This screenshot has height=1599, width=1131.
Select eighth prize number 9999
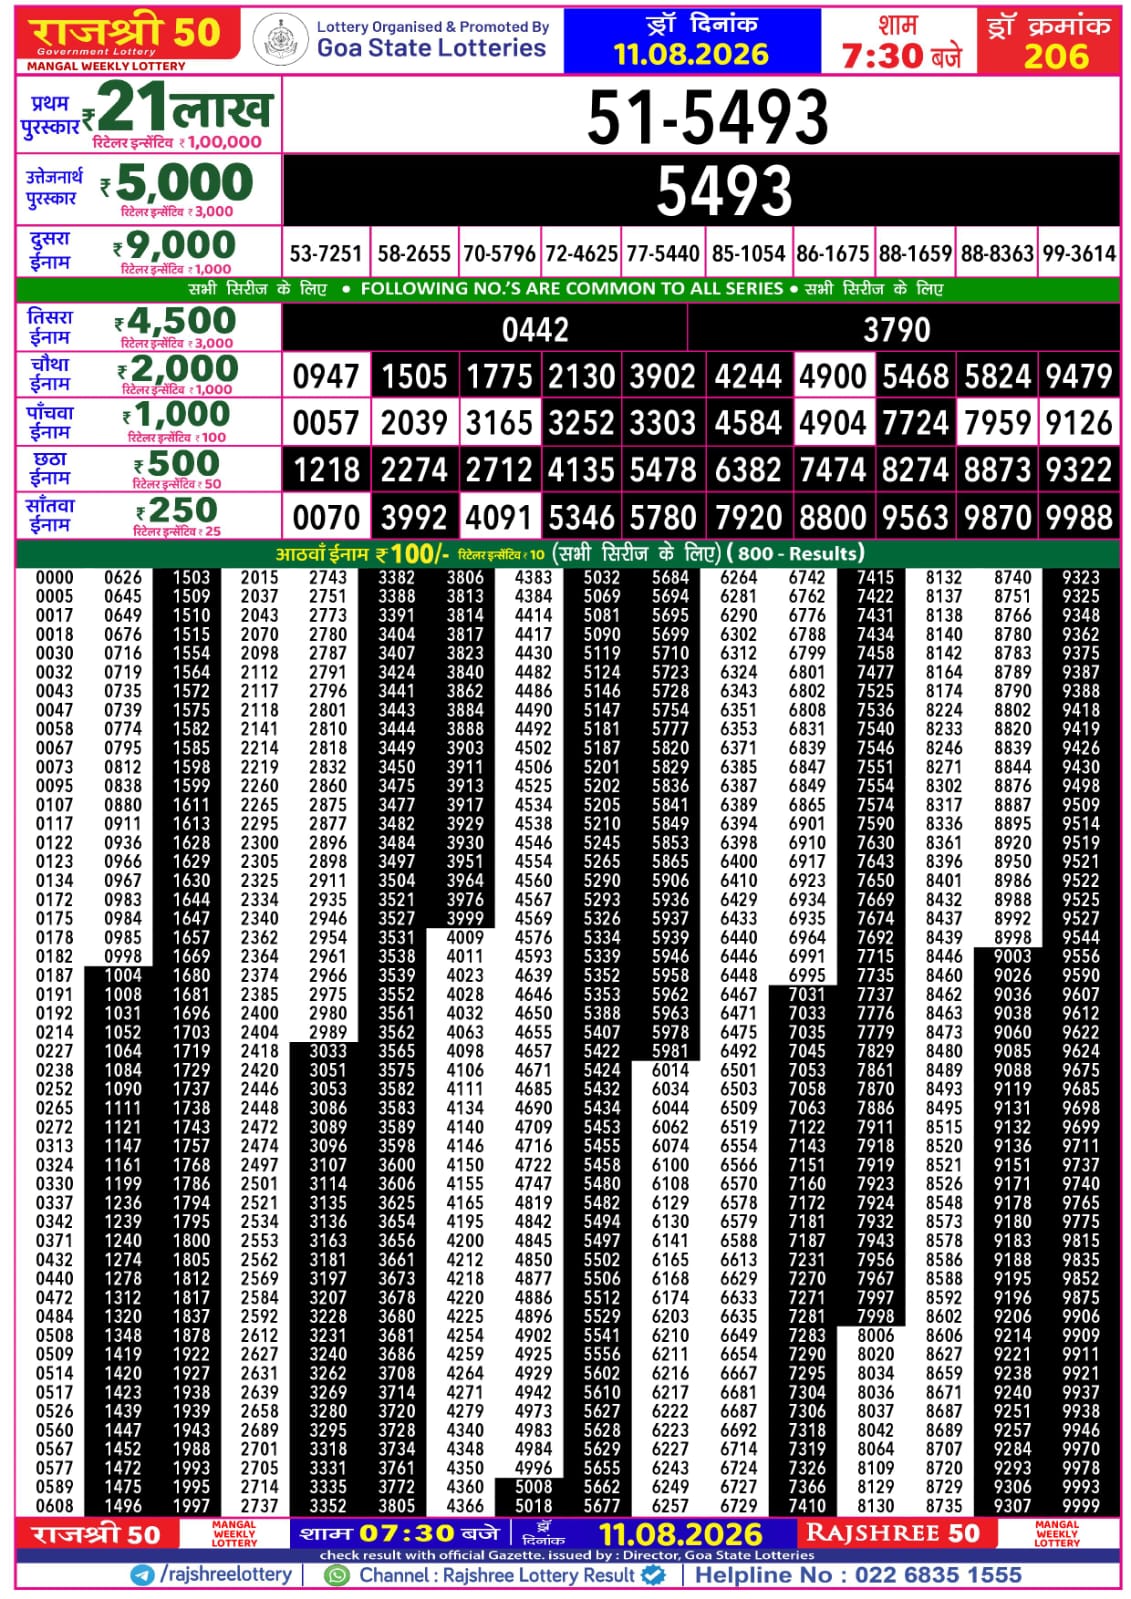pyautogui.click(x=1081, y=1506)
